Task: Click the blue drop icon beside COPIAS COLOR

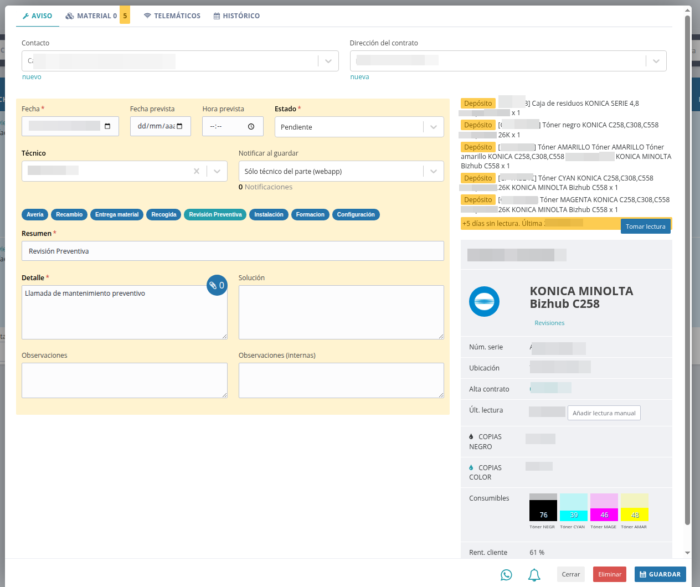Action: (x=471, y=467)
